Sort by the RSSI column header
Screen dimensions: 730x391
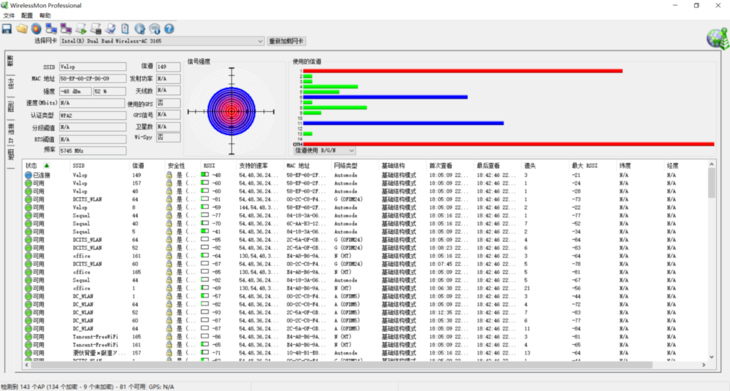(x=218, y=165)
